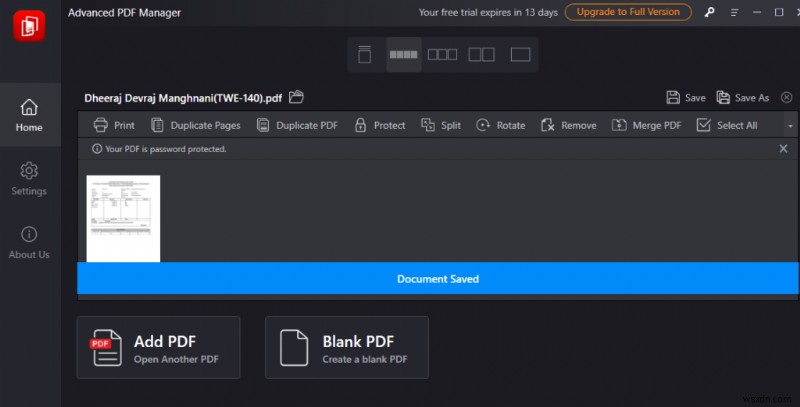Image resolution: width=800 pixels, height=407 pixels.
Task: Expand the toolbar overflow dropdown arrow
Action: 790,126
